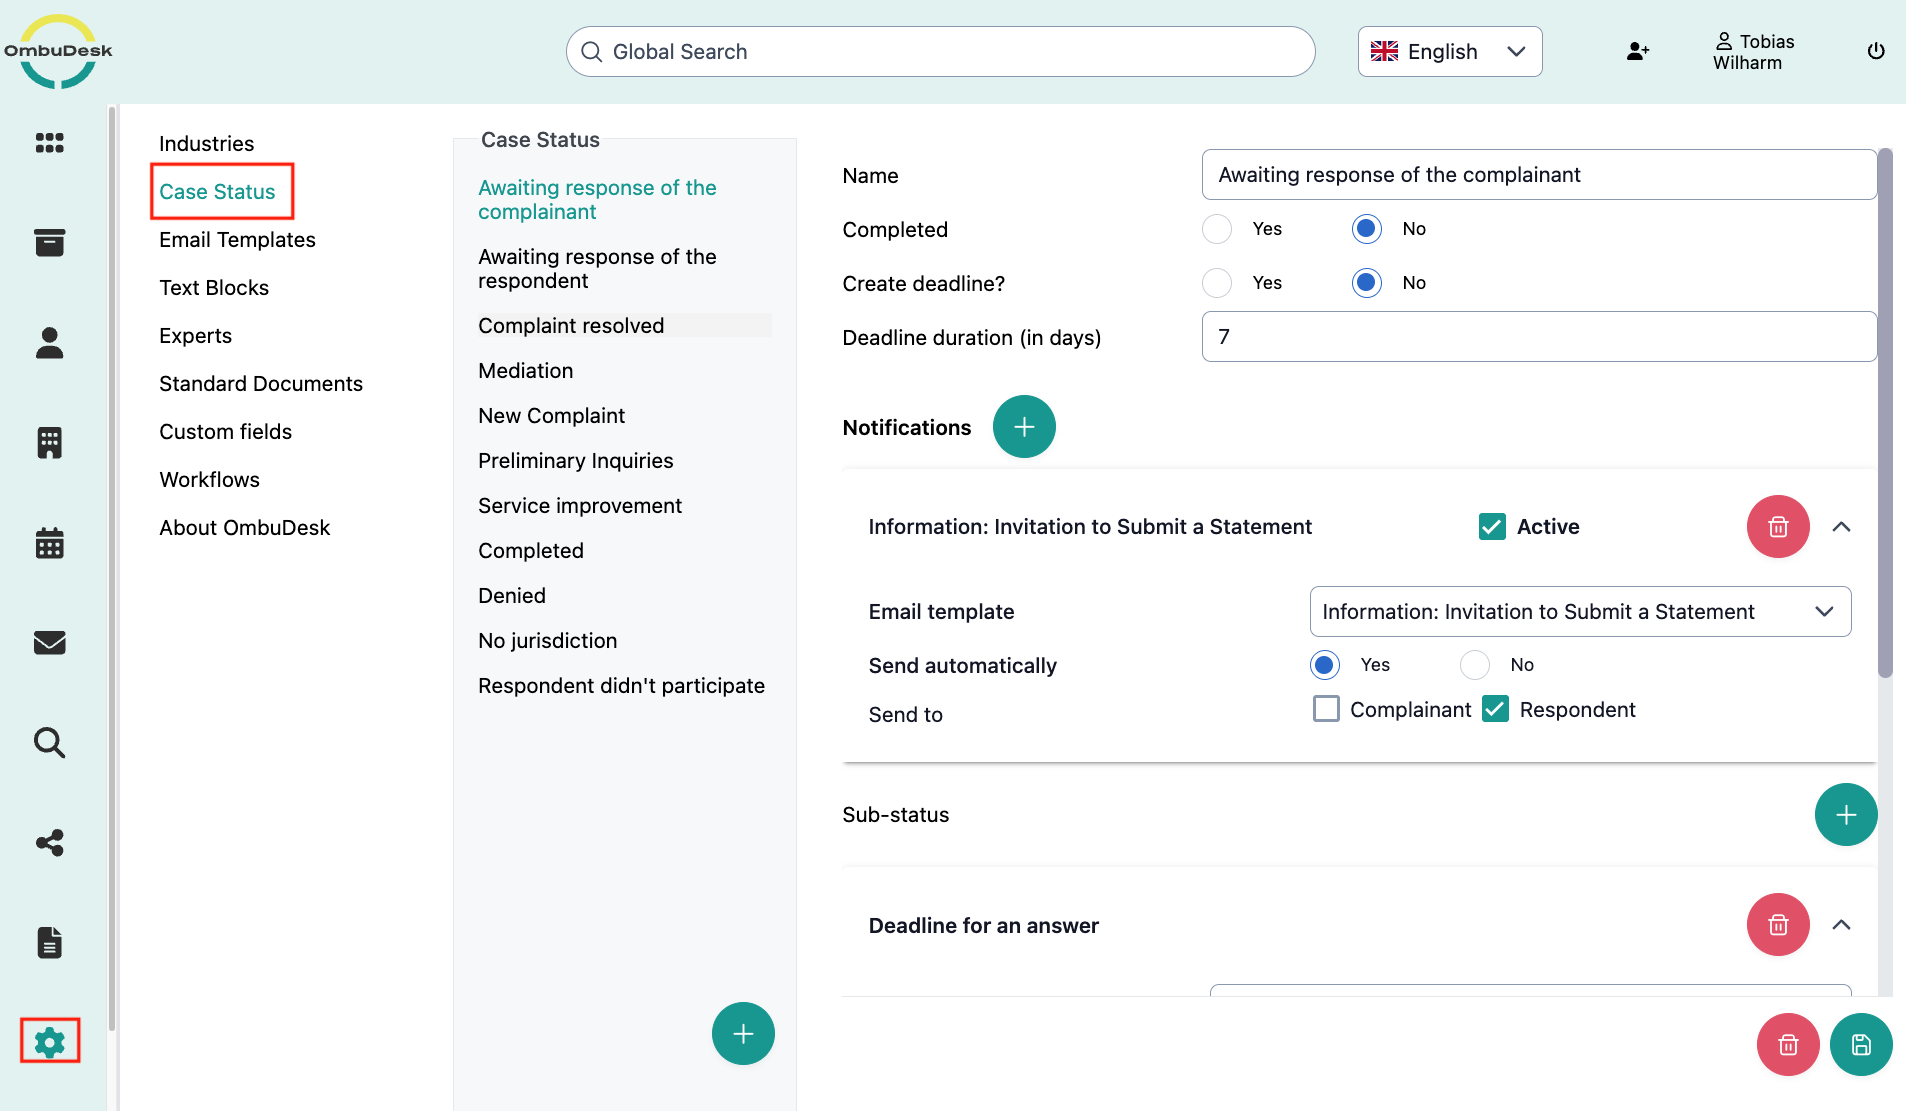
Task: Open the Email template dropdown
Action: 1580,612
